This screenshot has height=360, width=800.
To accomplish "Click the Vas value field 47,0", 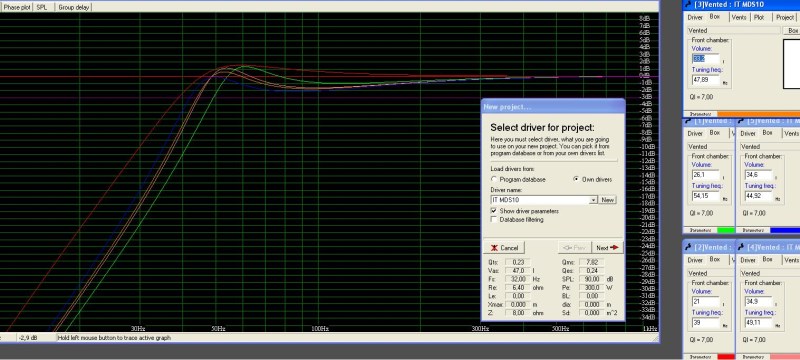I will click(518, 271).
